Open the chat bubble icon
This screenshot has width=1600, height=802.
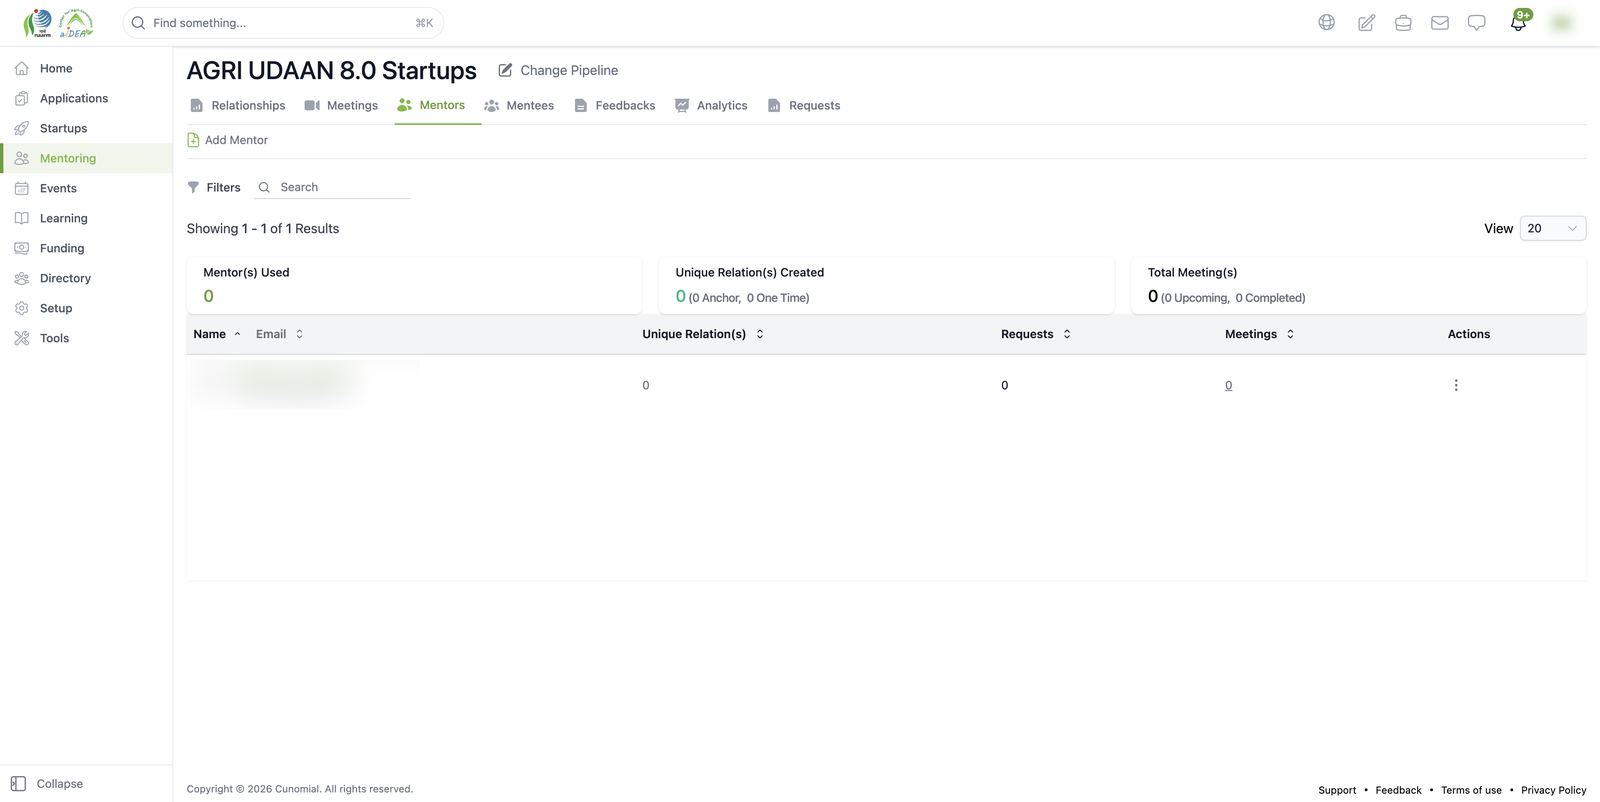[1476, 22]
